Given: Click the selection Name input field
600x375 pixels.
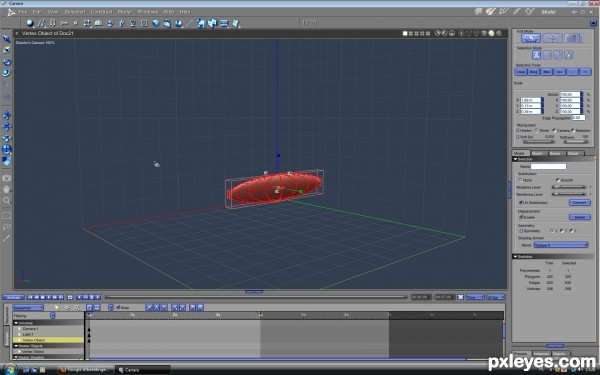Looking at the screenshot, I should tap(548, 166).
